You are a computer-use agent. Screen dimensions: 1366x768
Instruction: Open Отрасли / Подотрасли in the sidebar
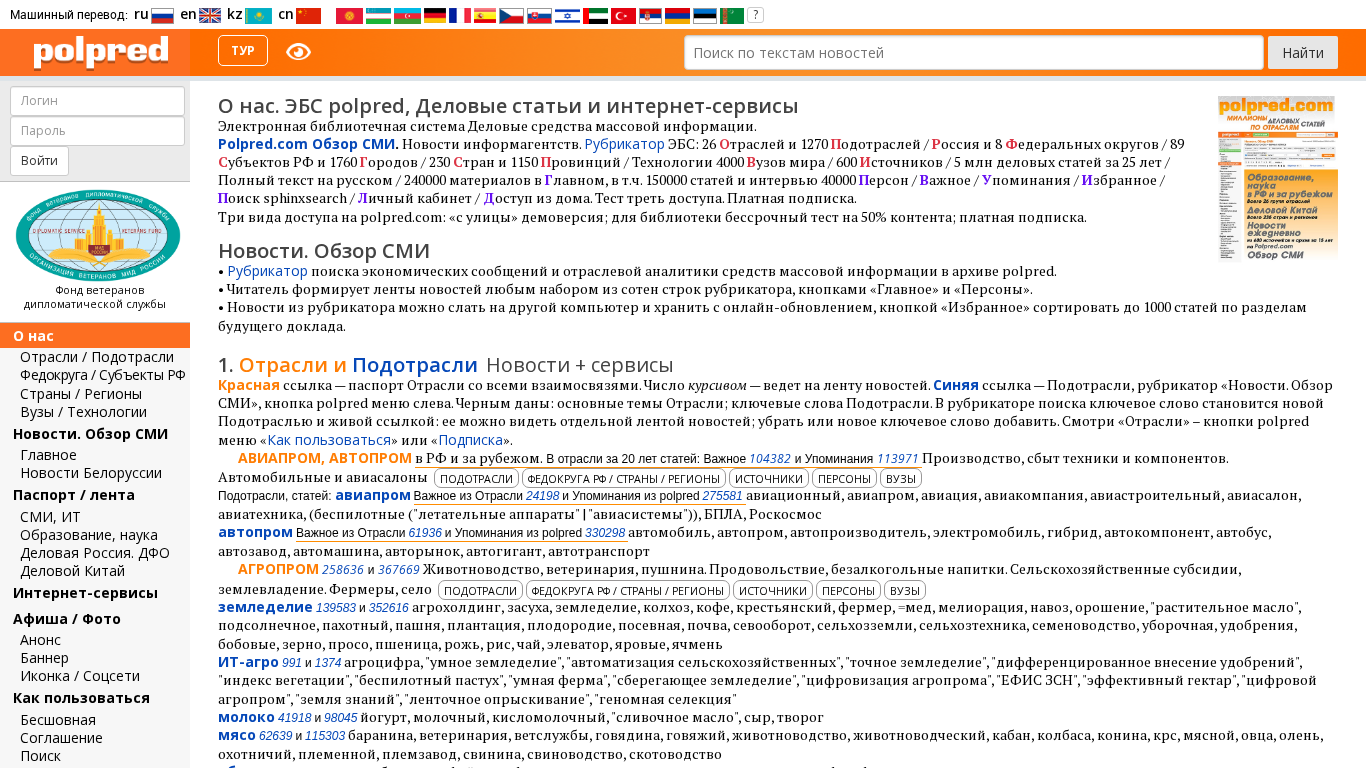pyautogui.click(x=97, y=358)
